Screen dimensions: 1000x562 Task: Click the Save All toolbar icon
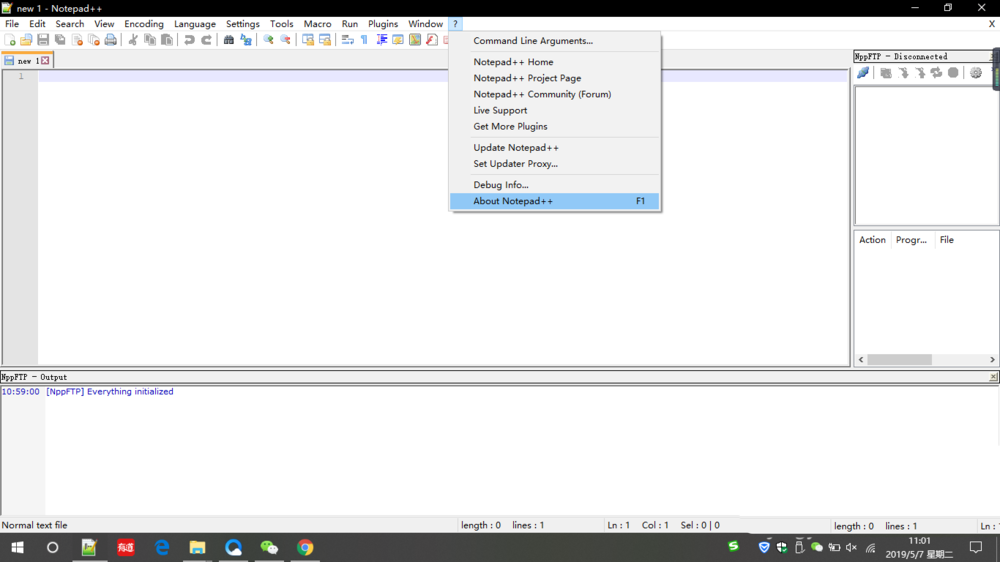coord(60,40)
